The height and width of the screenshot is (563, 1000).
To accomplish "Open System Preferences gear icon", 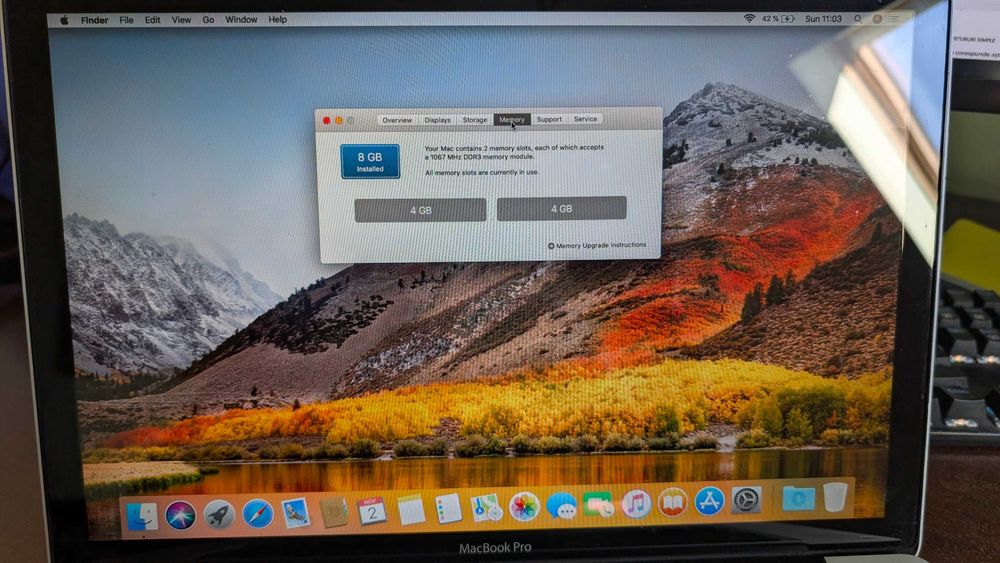I will click(746, 500).
